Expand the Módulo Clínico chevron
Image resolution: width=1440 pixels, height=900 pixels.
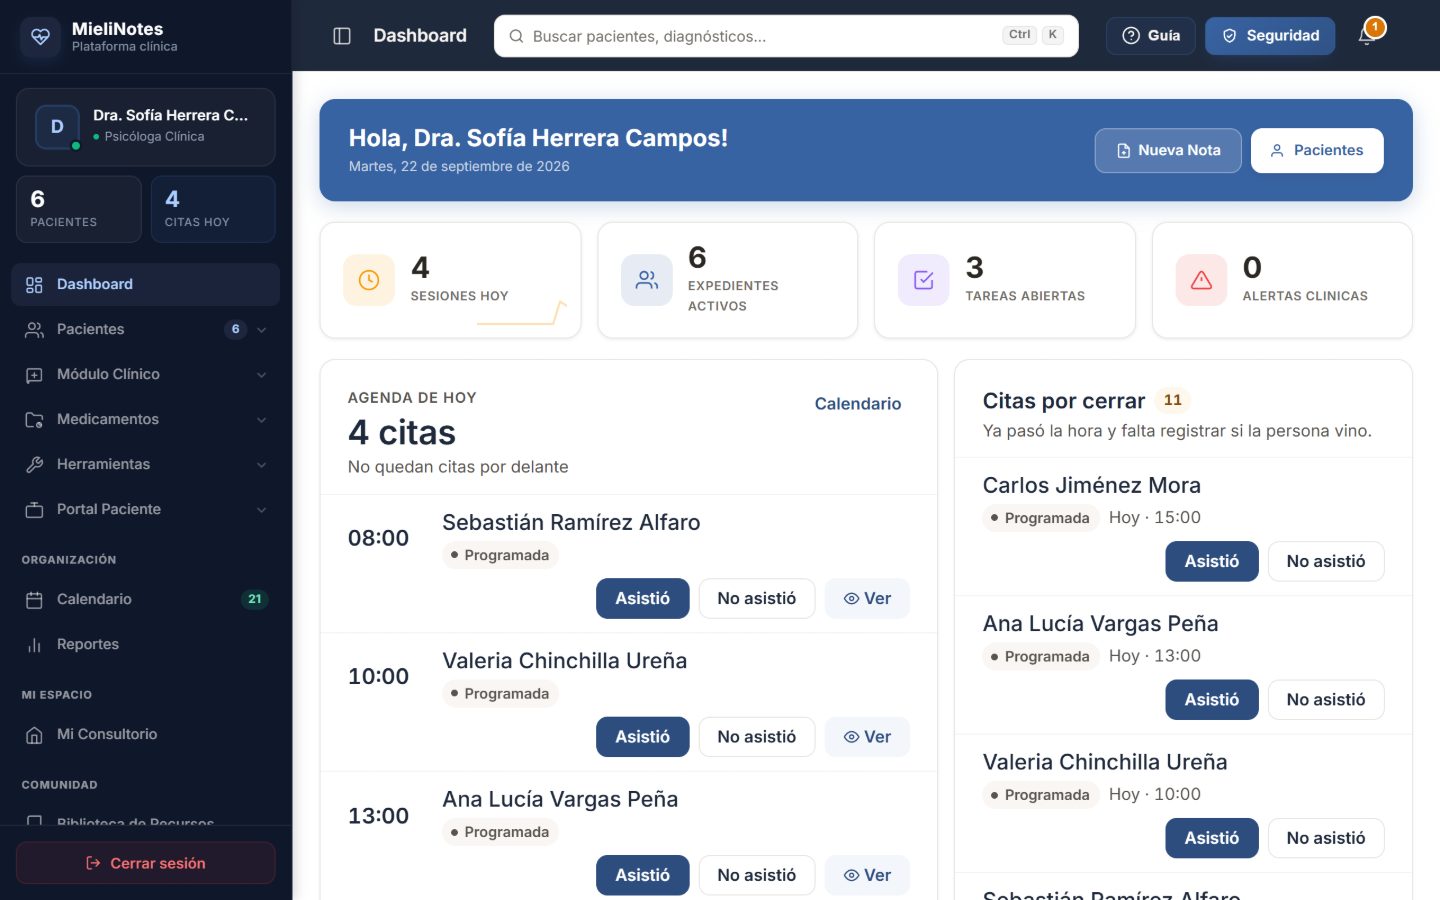tap(262, 375)
